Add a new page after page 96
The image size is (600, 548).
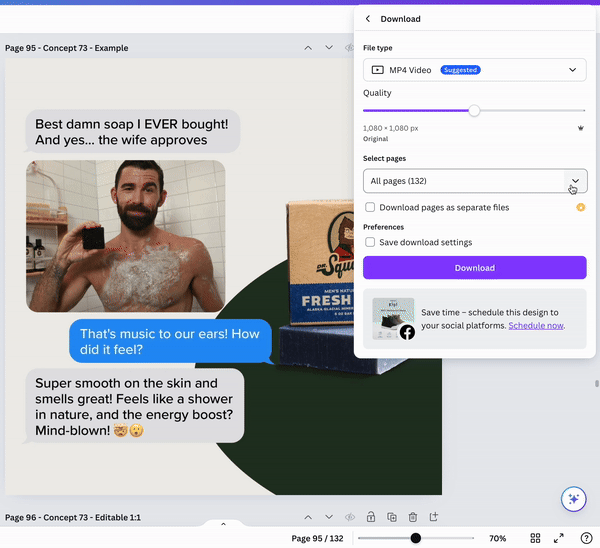tap(433, 517)
